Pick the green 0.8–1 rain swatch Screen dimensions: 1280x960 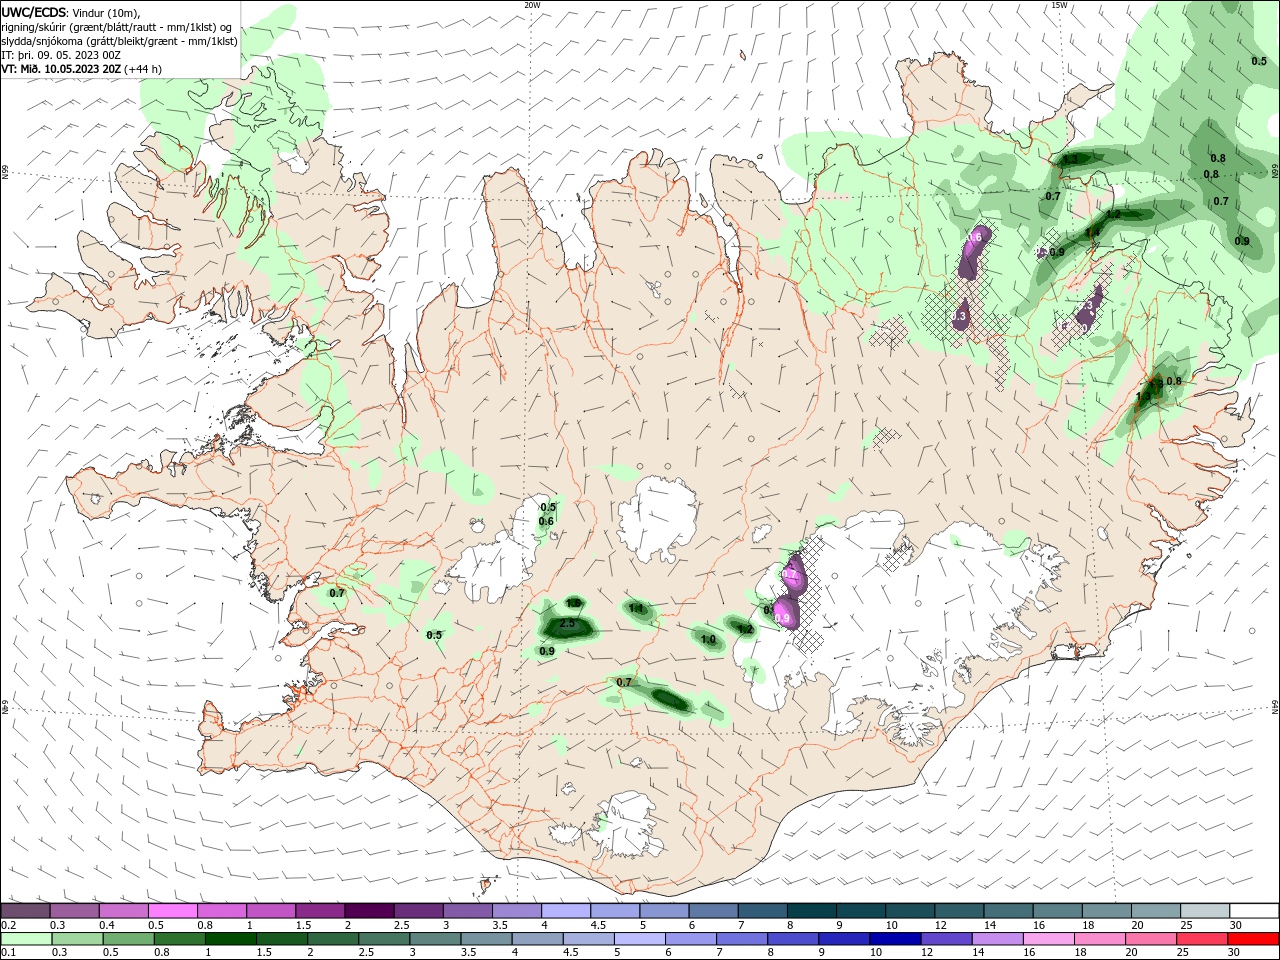pyautogui.click(x=180, y=939)
